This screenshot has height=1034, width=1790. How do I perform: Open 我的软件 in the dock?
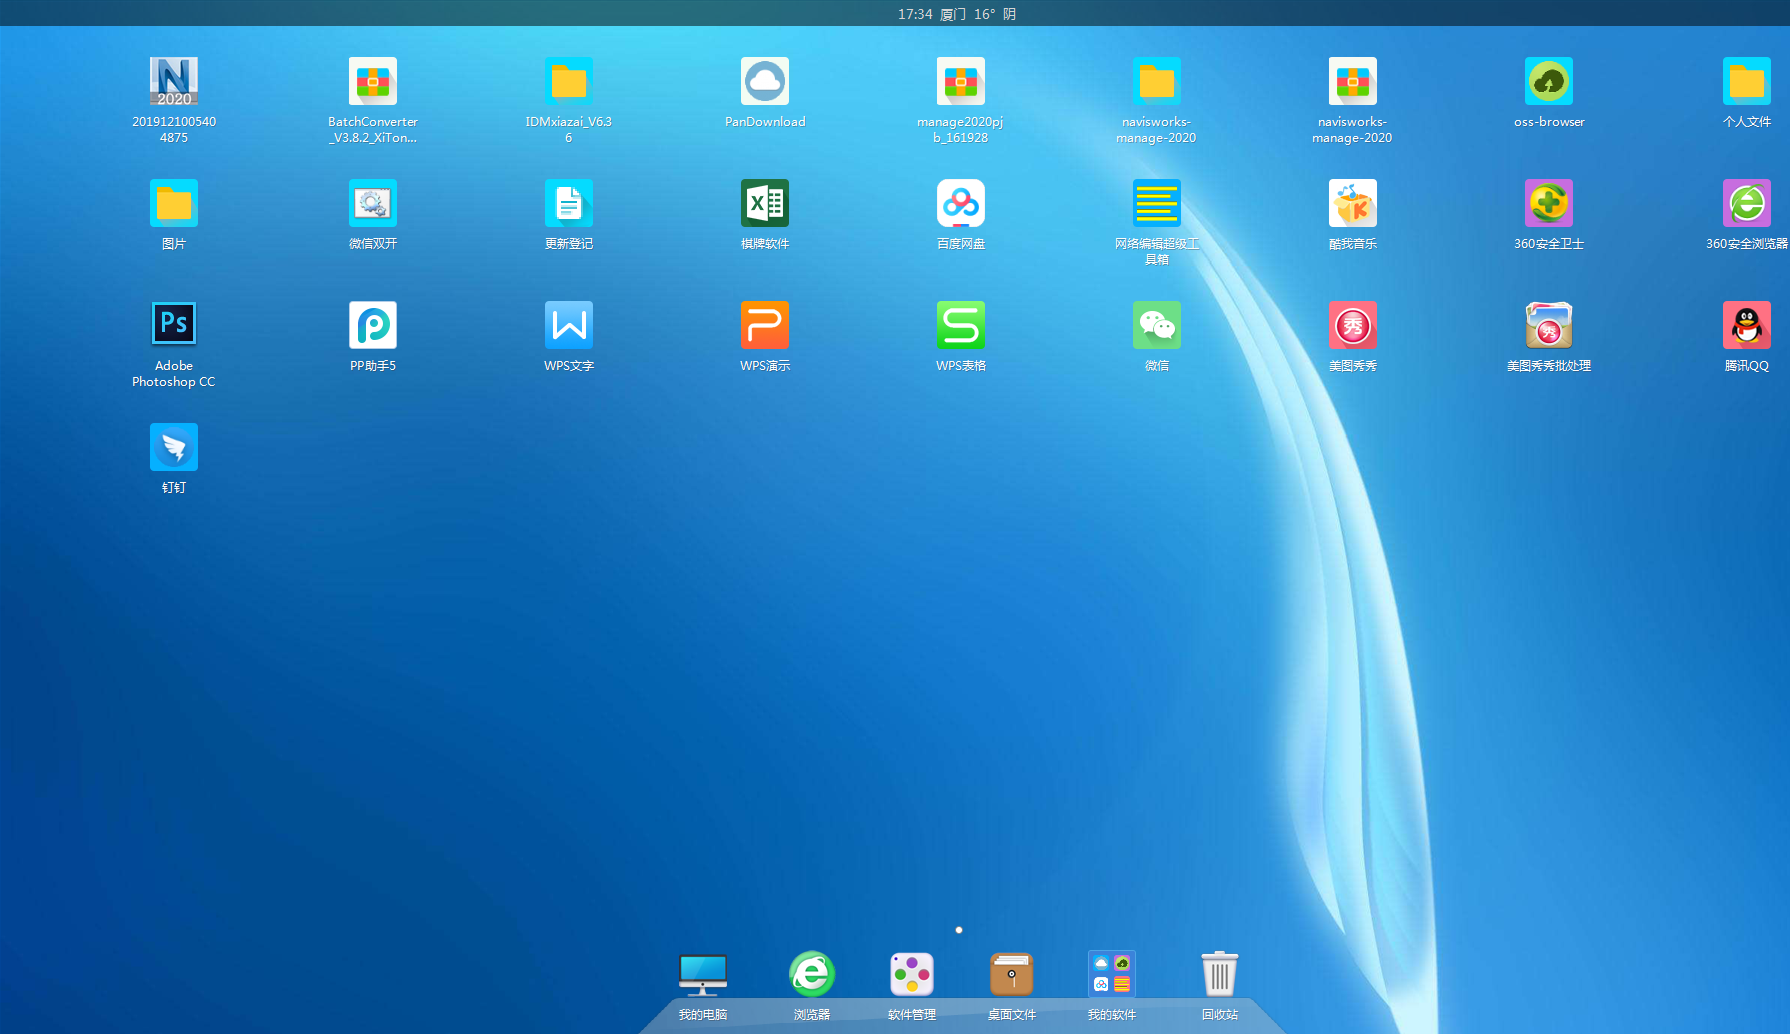1112,974
